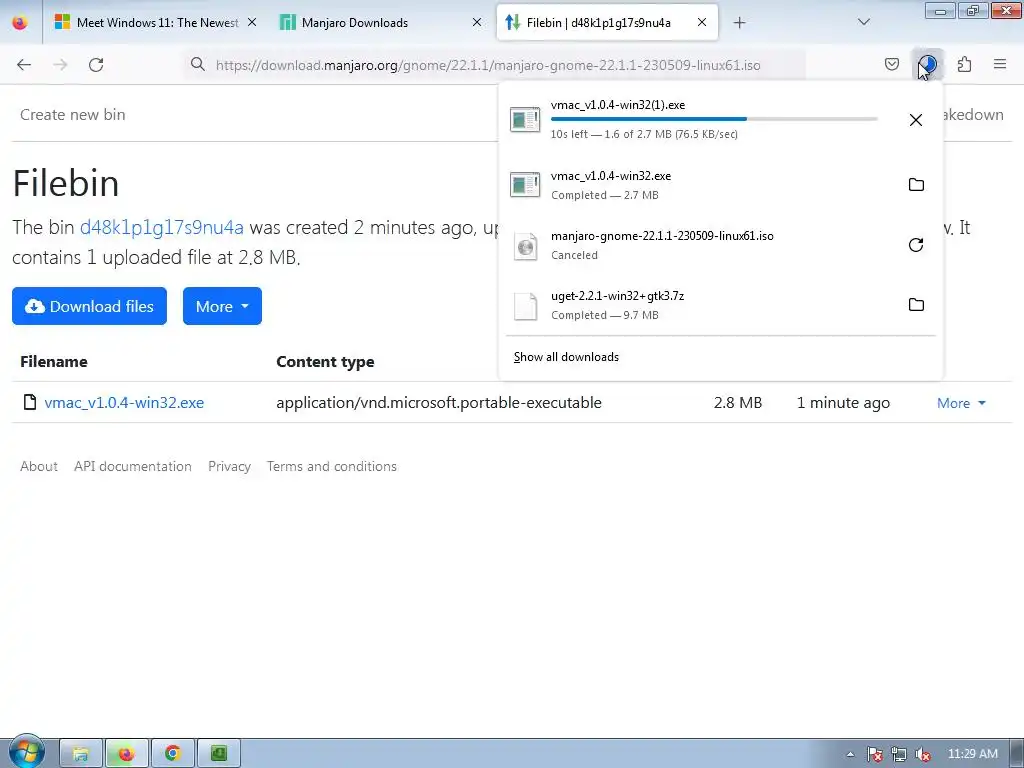Close the Manjaro Downloads tab
The height and width of the screenshot is (768, 1024).
pos(477,22)
